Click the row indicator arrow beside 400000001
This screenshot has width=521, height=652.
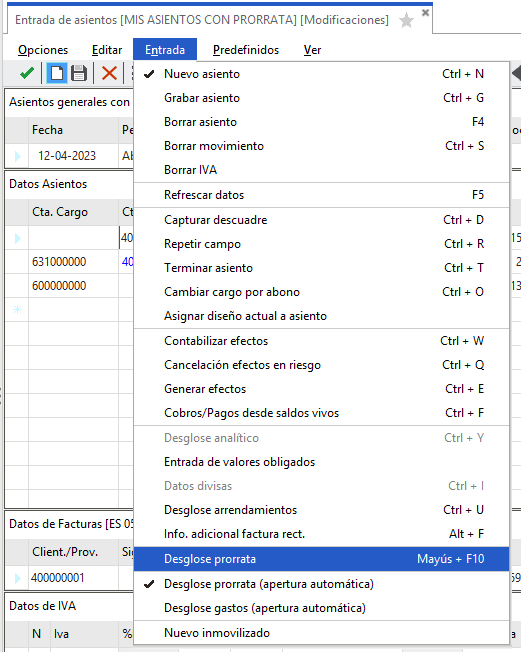[17, 578]
